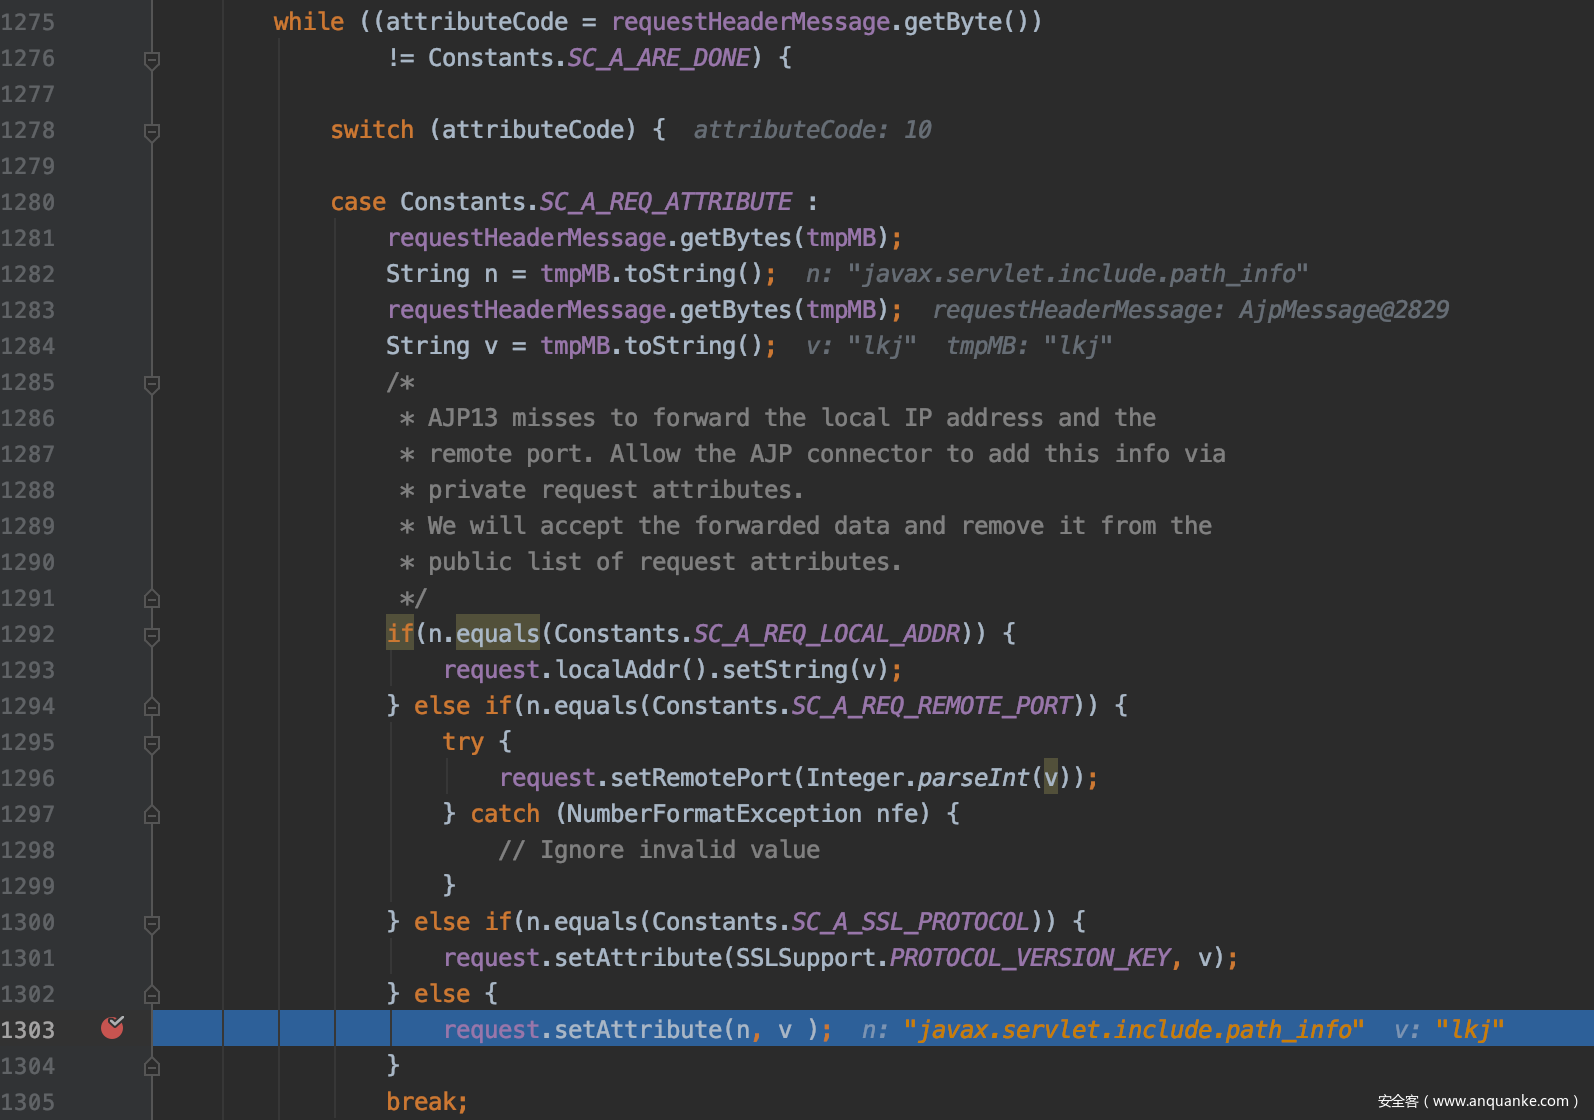Image resolution: width=1594 pixels, height=1120 pixels.
Task: Click the highlighted equals method on line 1292
Action: [497, 634]
